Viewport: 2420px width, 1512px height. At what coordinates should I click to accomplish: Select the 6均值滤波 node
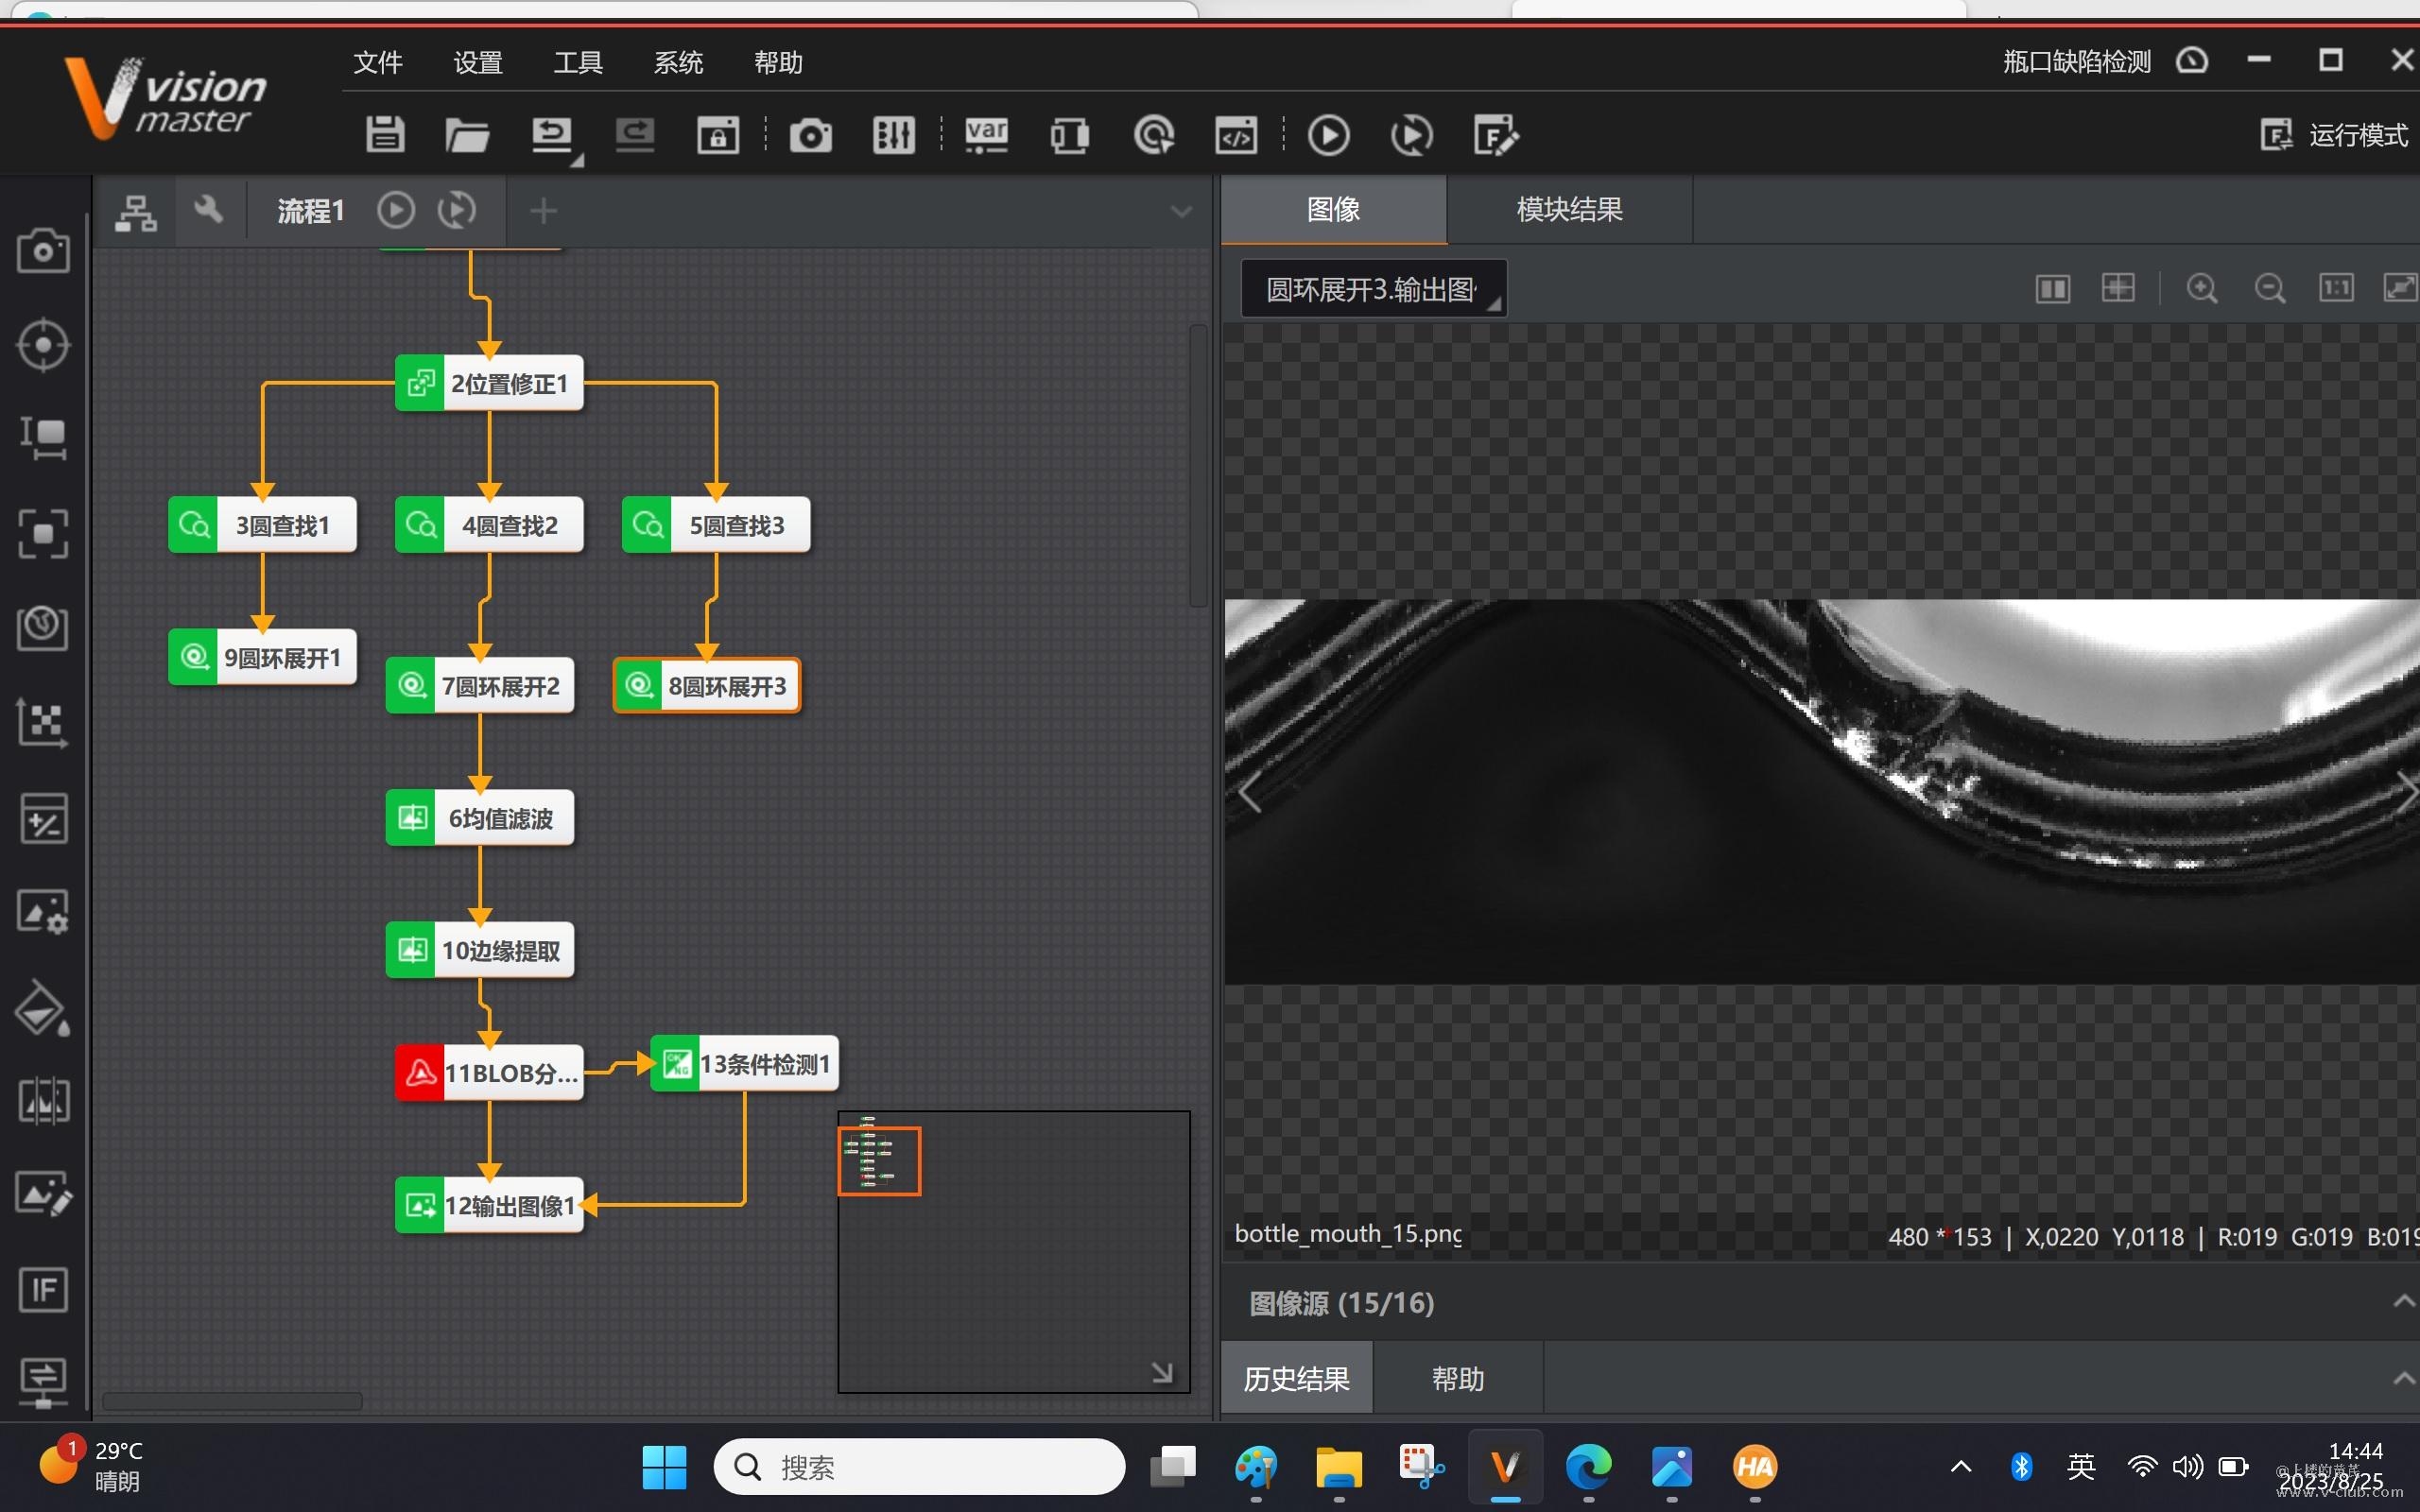tap(480, 818)
